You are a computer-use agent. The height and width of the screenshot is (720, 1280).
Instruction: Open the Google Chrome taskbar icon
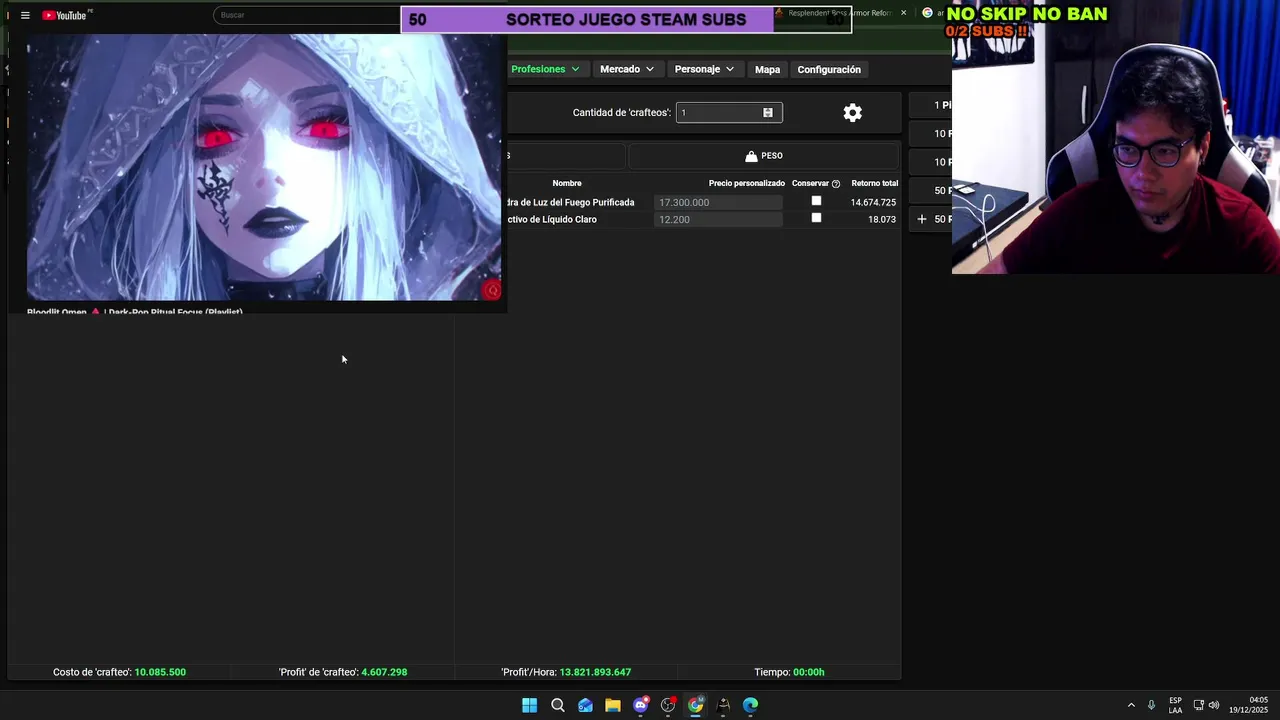[696, 705]
